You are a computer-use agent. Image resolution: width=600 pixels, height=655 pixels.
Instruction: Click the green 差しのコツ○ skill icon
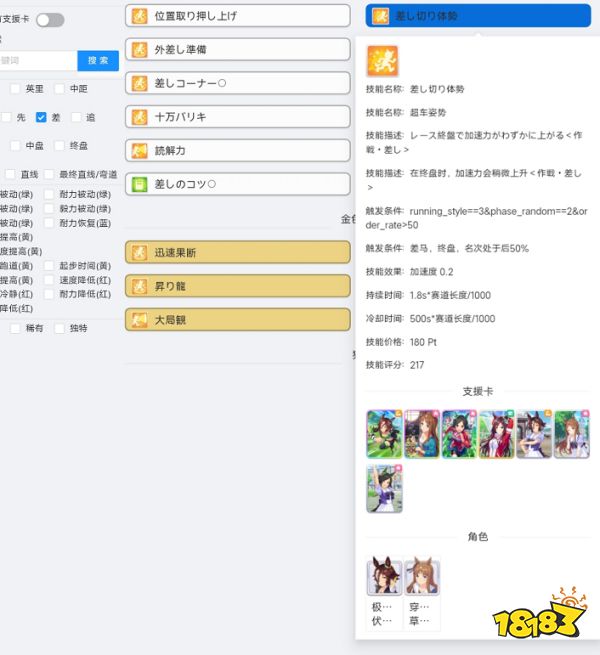[140, 184]
